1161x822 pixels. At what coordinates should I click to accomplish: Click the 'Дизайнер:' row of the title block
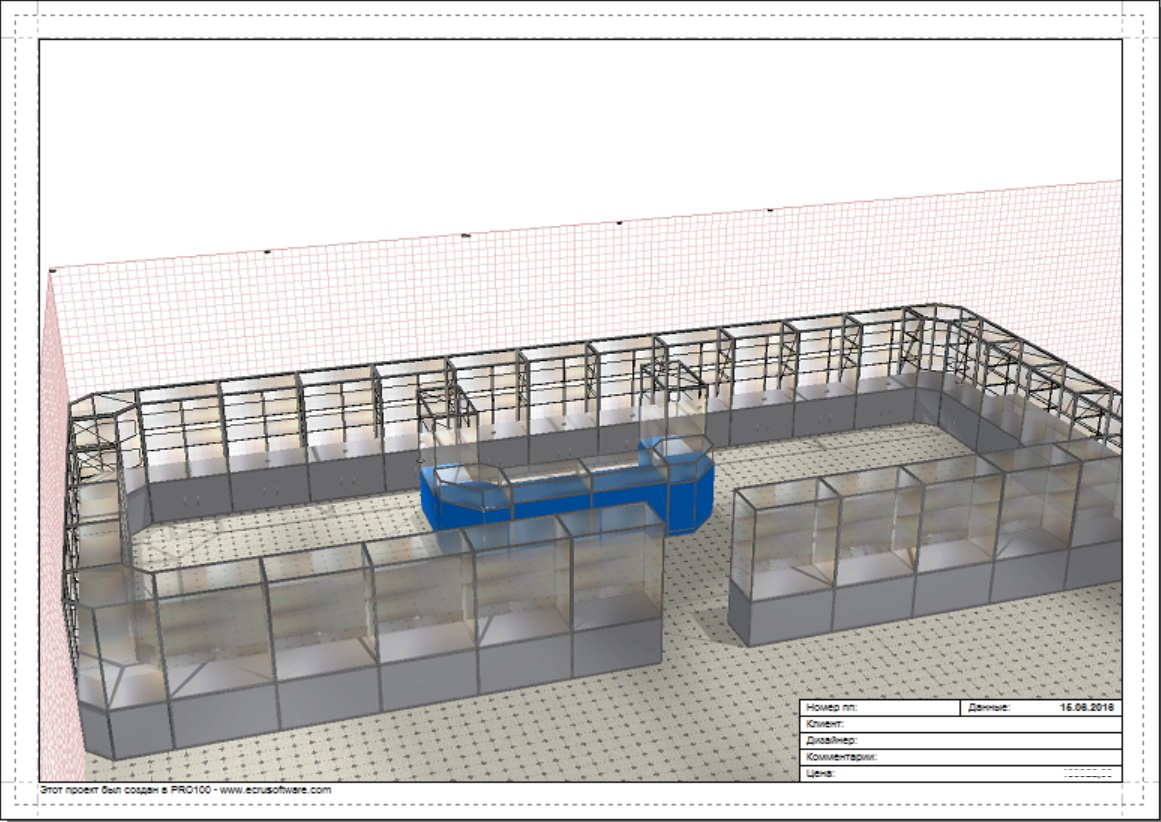tap(961, 740)
